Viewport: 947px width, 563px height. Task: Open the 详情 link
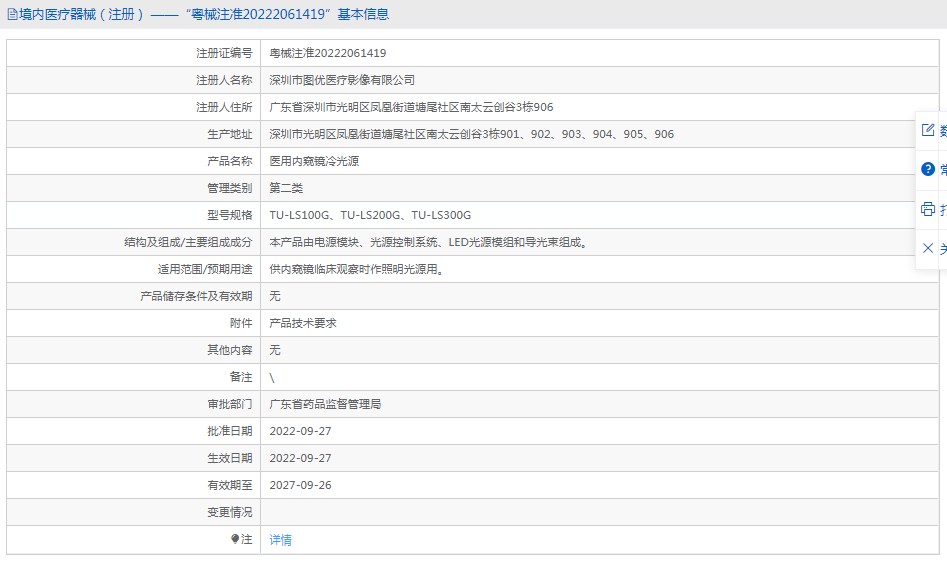[280, 540]
